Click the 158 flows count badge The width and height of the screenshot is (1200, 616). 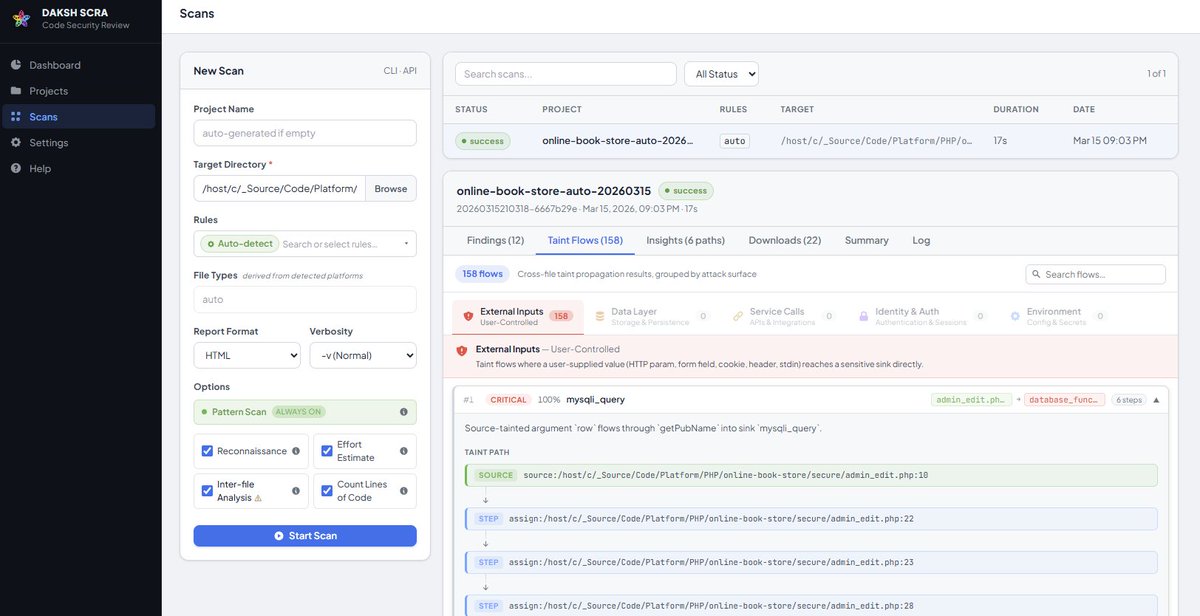point(482,274)
